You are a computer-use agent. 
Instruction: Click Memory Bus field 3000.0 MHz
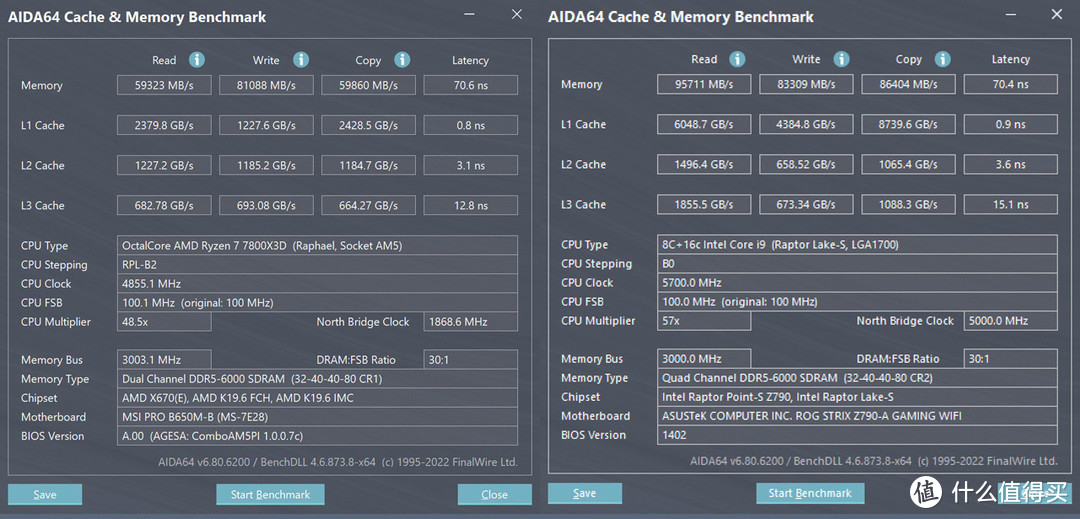(x=704, y=359)
